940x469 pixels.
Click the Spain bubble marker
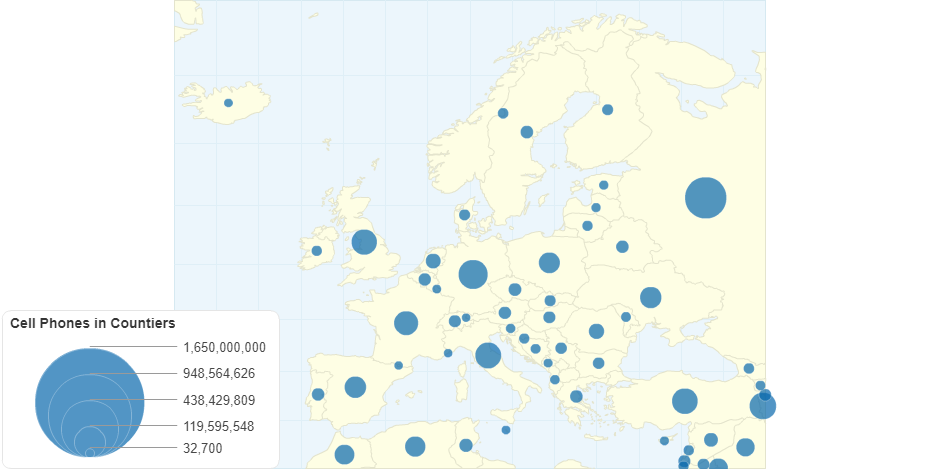355,387
